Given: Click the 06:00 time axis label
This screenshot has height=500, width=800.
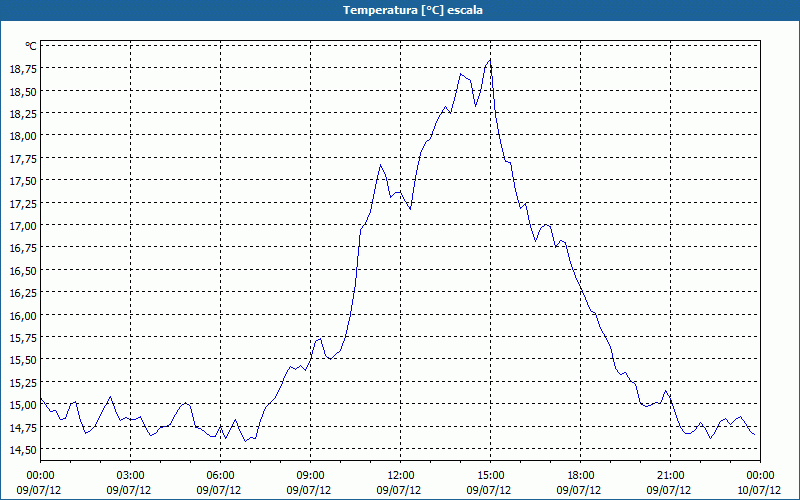Looking at the screenshot, I should click(220, 476).
